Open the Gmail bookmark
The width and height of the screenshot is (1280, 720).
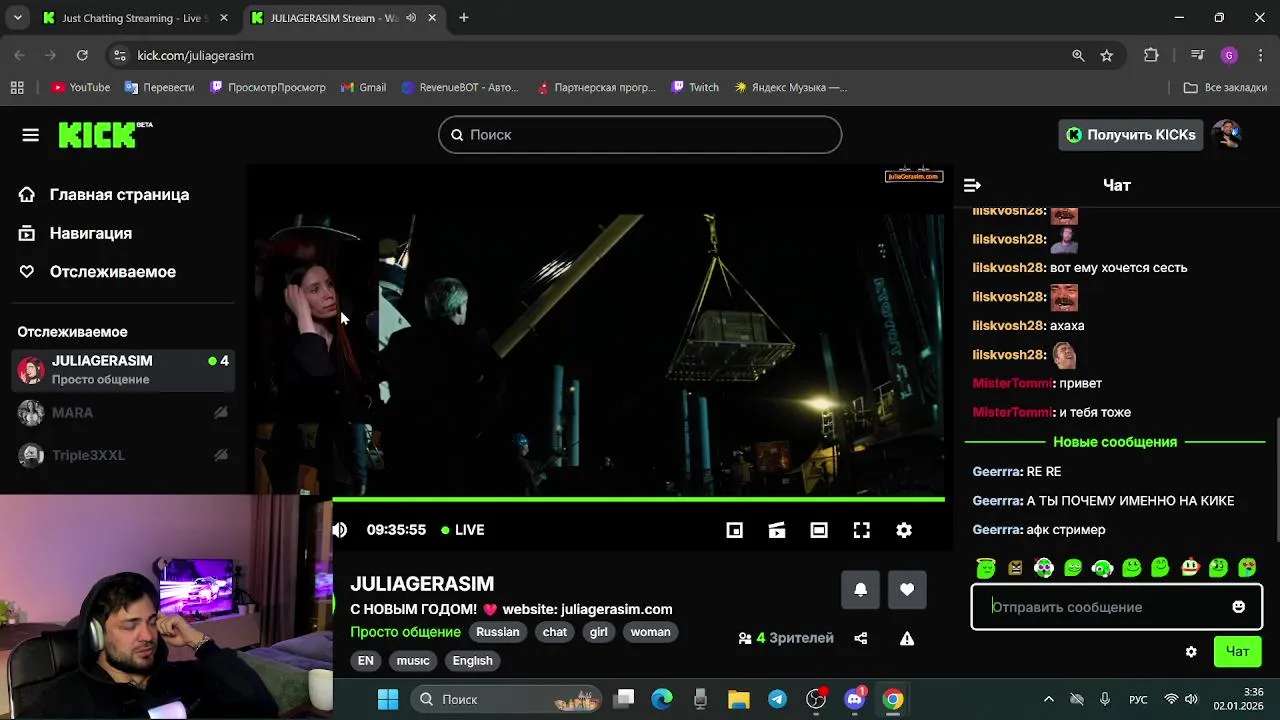pos(363,88)
